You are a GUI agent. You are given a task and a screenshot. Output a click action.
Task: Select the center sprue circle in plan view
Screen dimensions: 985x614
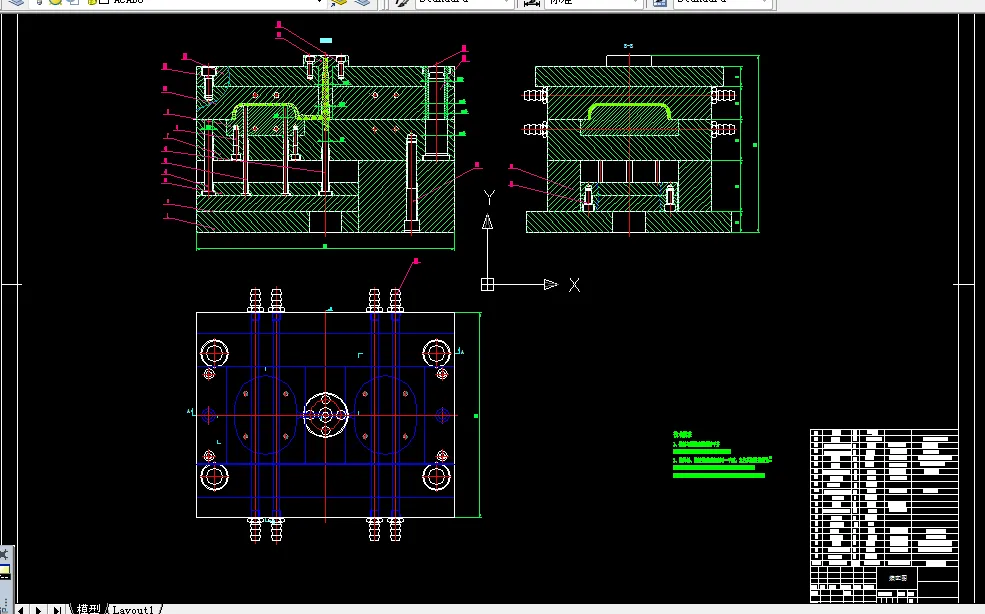(x=325, y=414)
